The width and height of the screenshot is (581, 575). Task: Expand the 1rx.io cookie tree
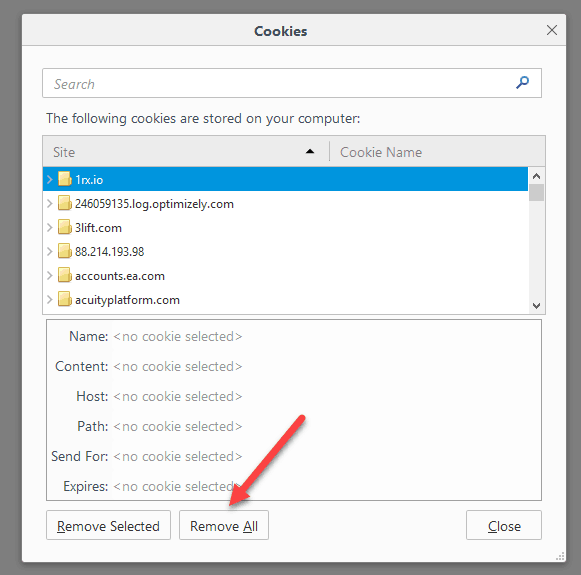(x=50, y=179)
